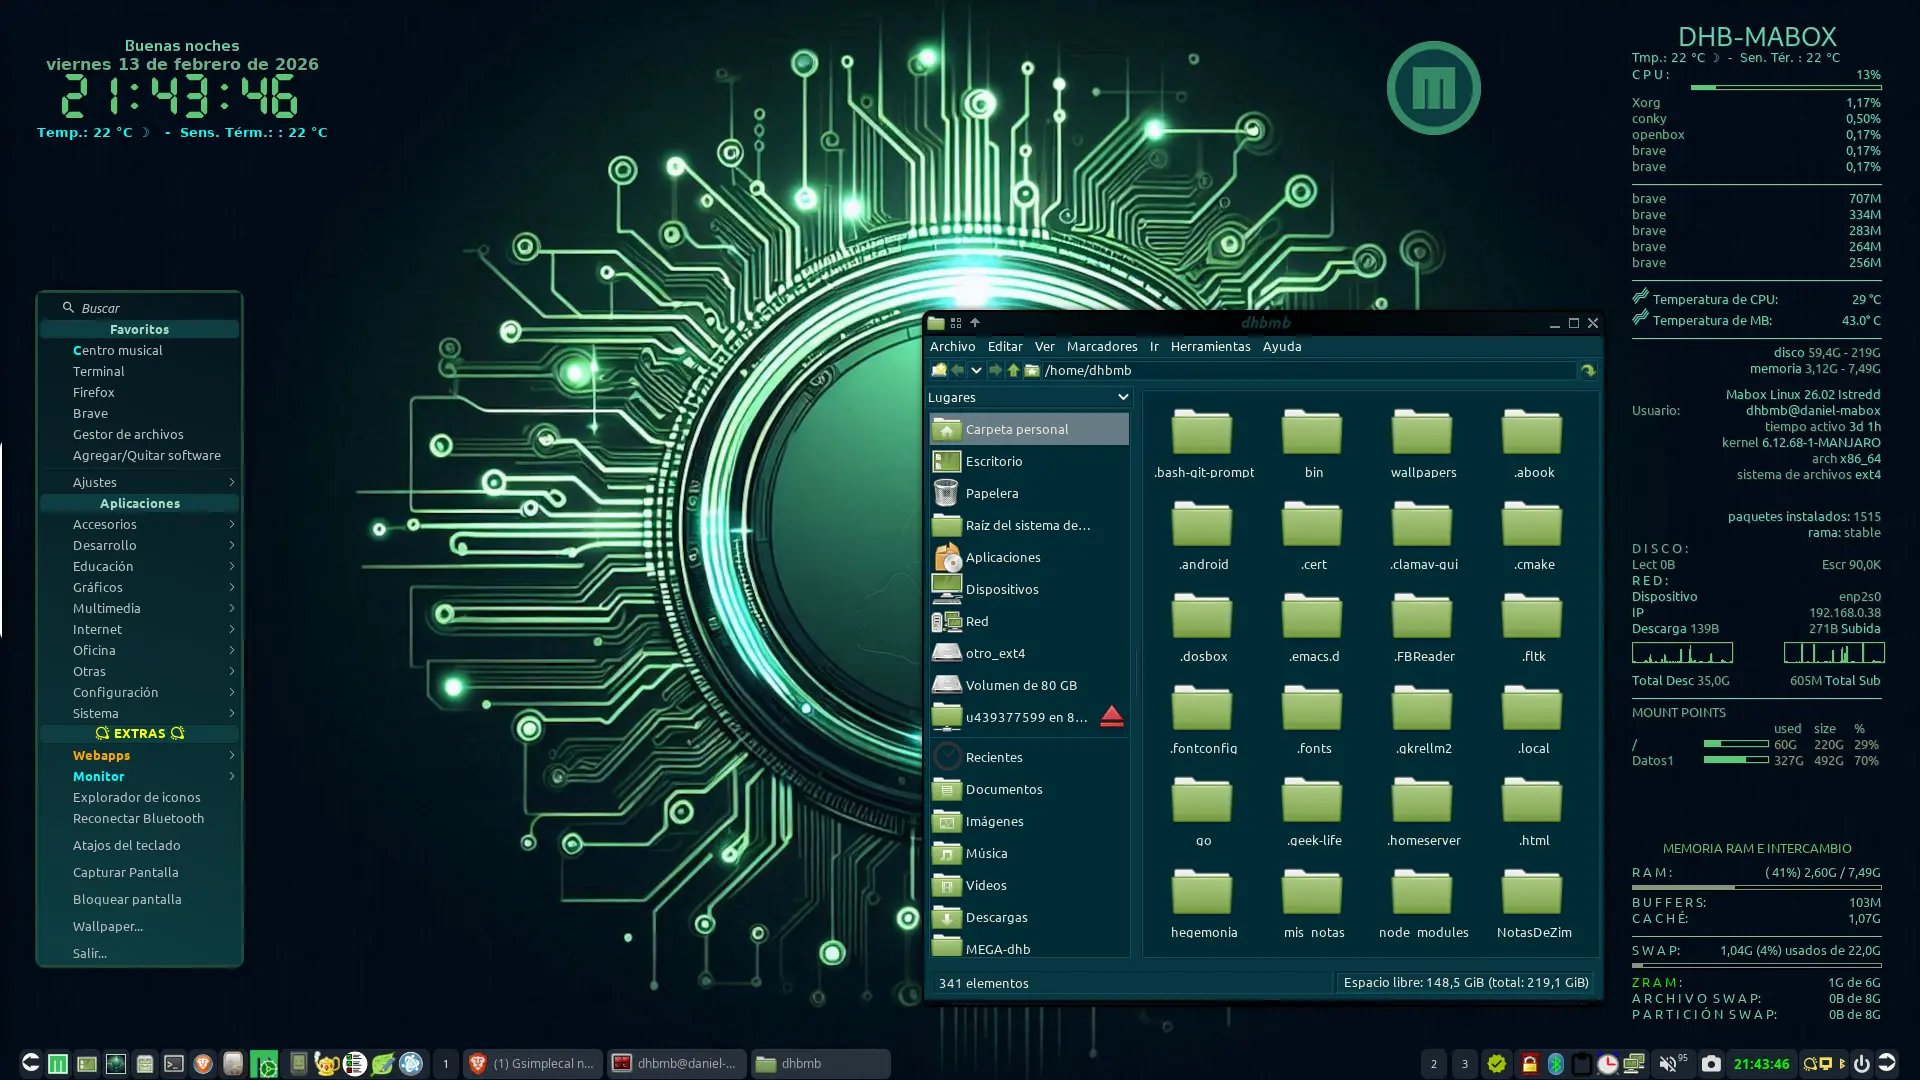Switch to workspace 2
This screenshot has width=1920, height=1080.
click(x=1433, y=1063)
